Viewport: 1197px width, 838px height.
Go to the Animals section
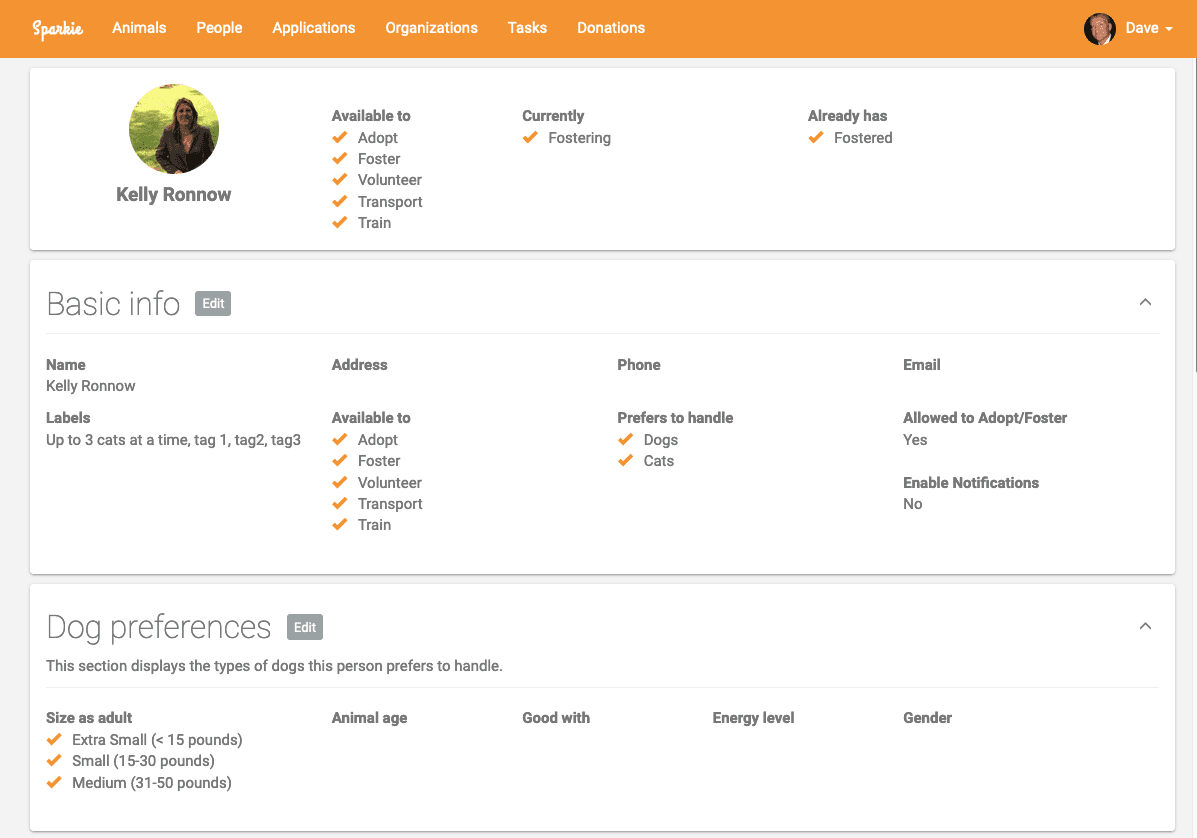(139, 28)
